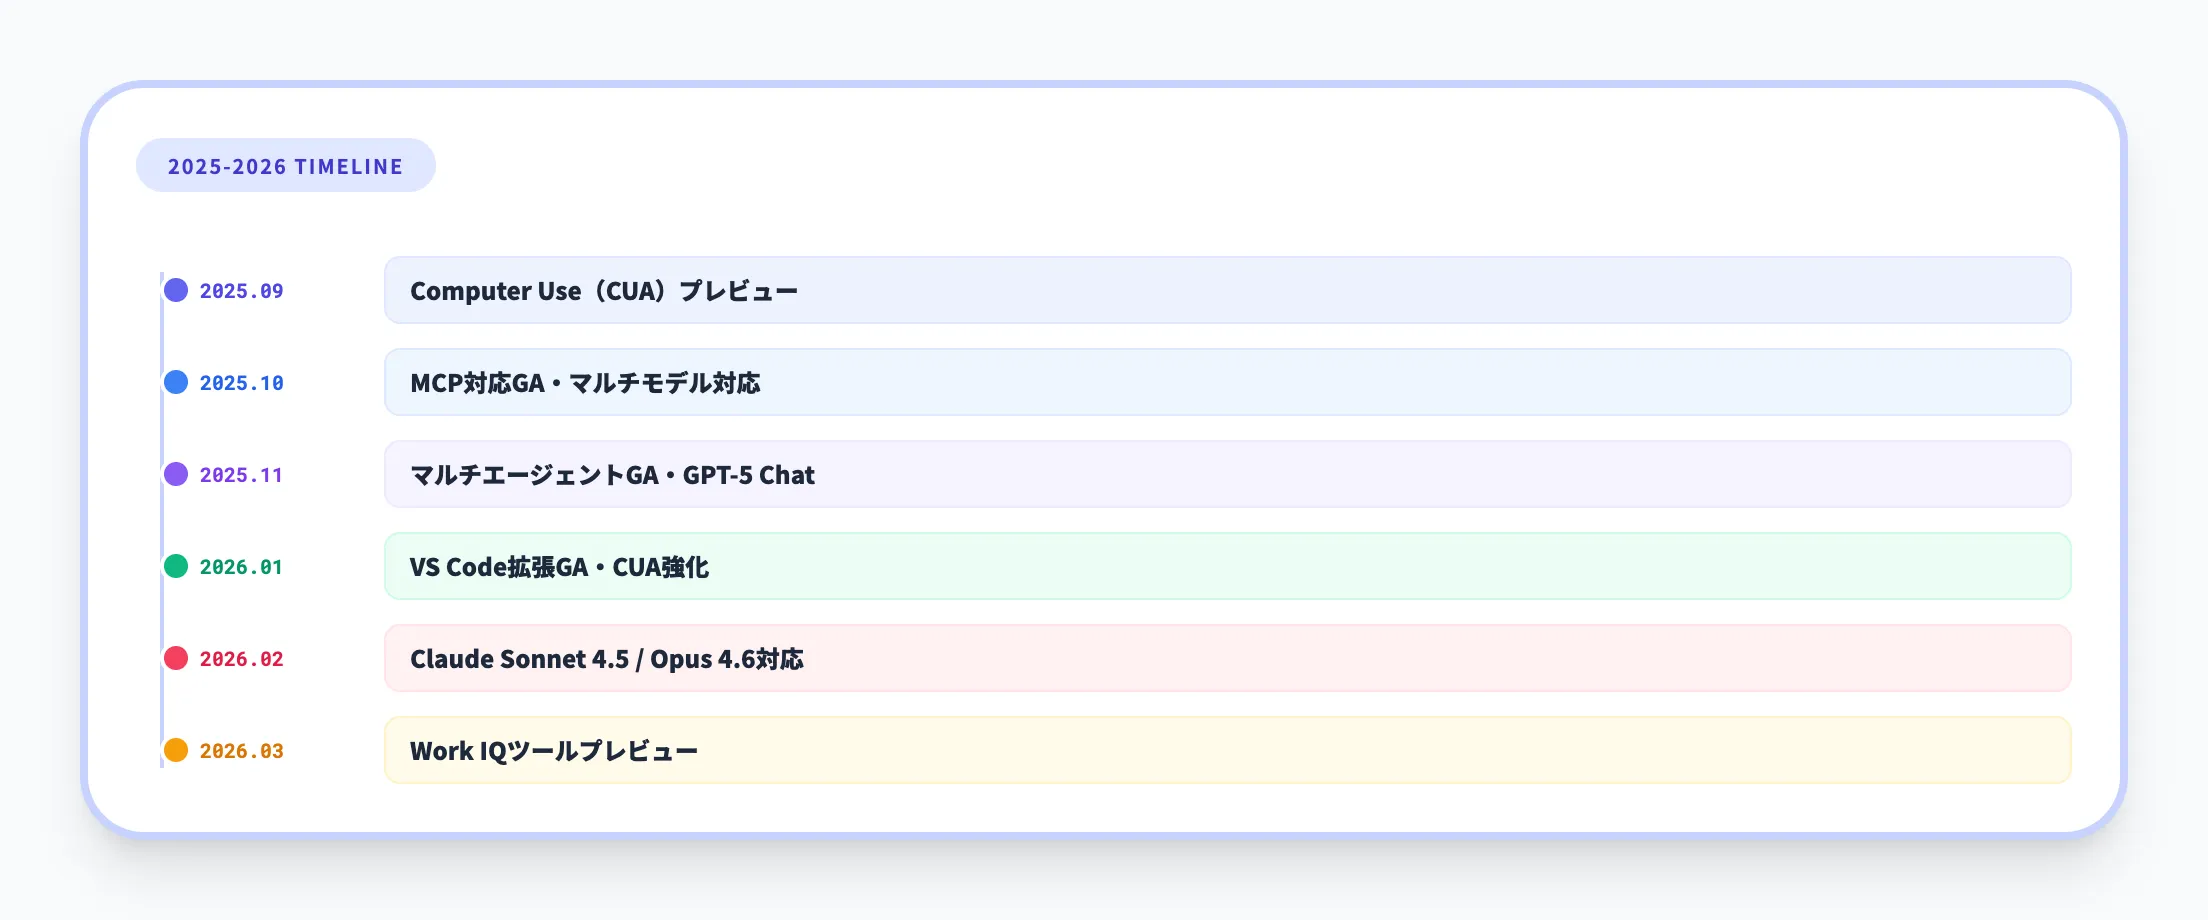Viewport: 2208px width, 920px height.
Task: Open the VS Code拡張GA・CUA強化 card
Action: [1227, 566]
